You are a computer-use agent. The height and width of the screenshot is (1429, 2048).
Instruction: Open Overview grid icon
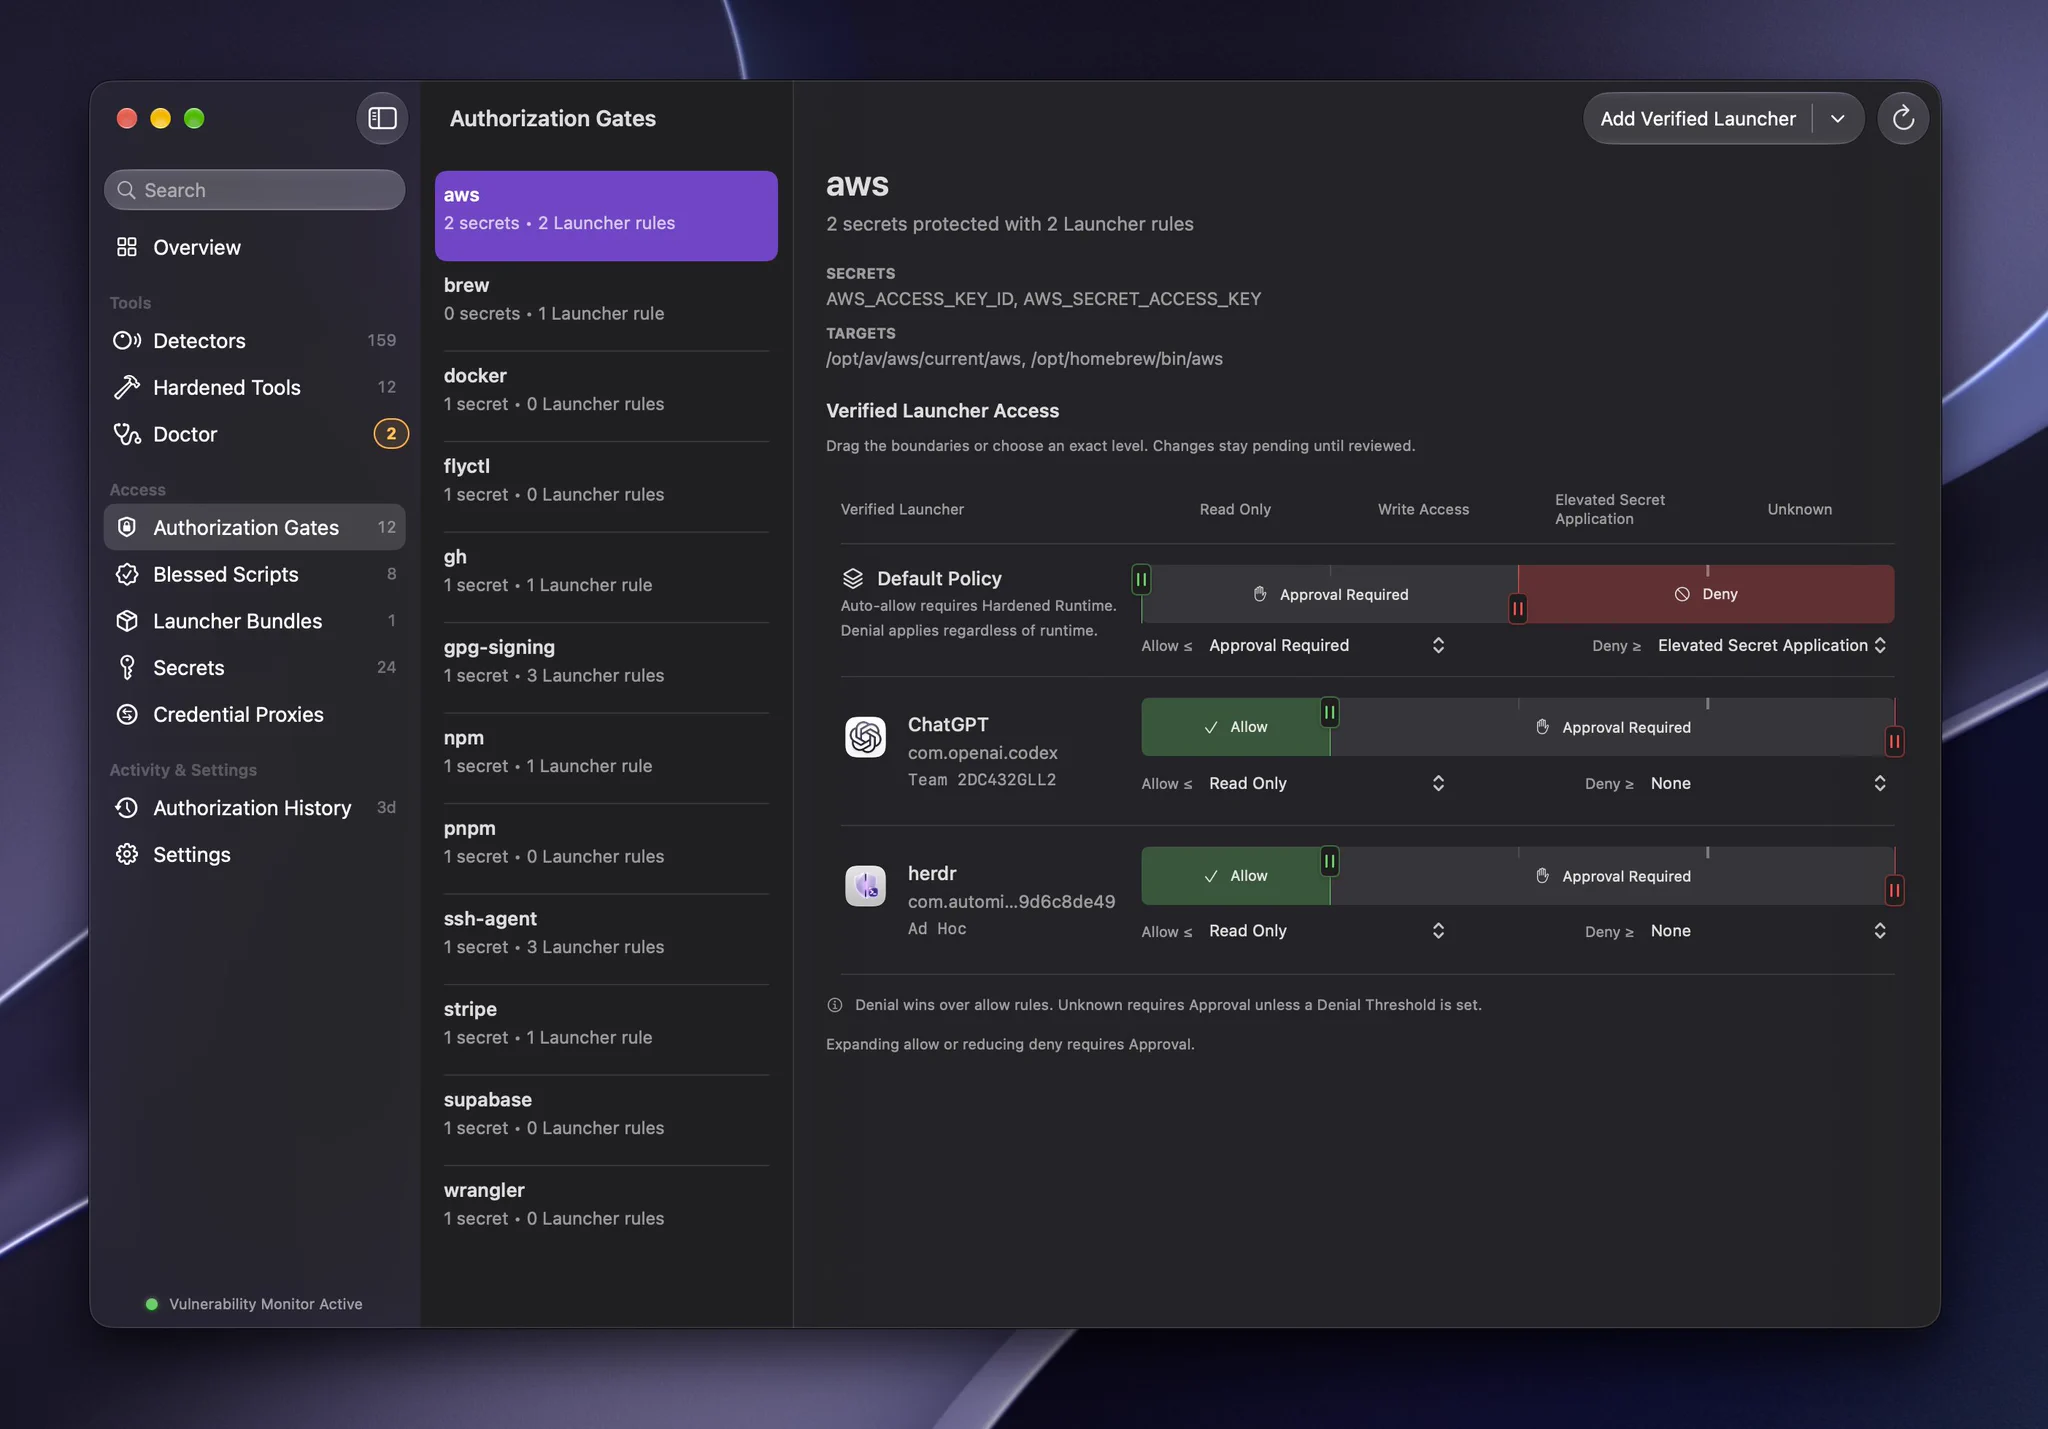pos(127,247)
